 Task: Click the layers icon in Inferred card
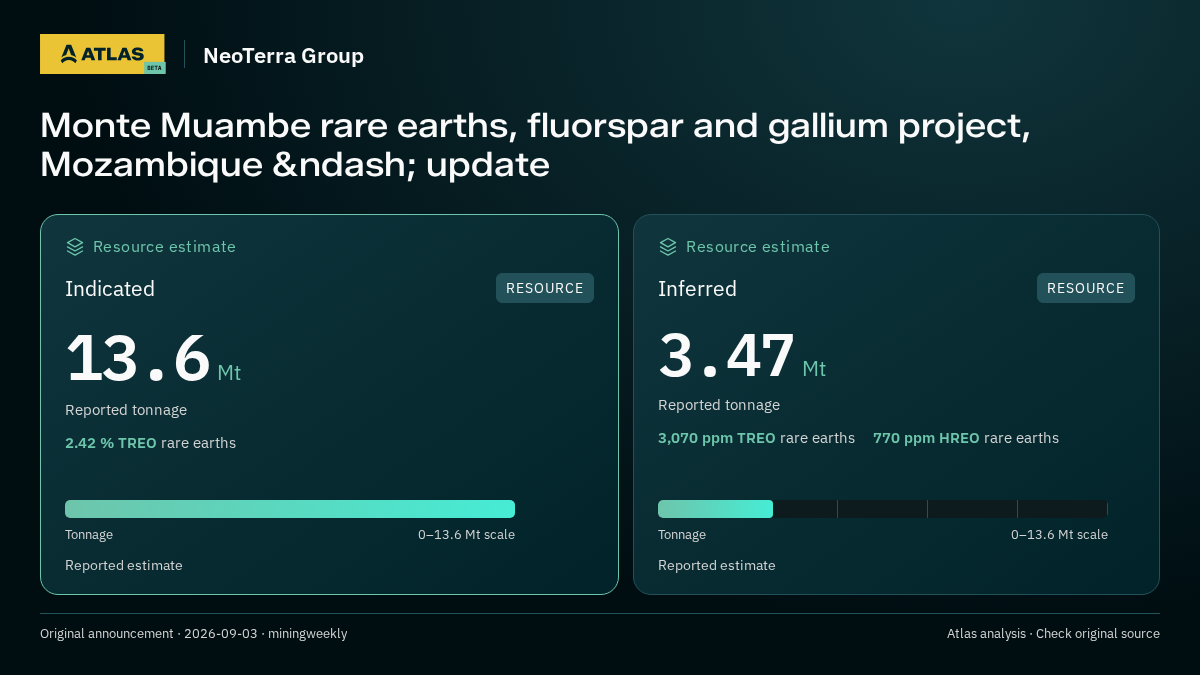668,247
